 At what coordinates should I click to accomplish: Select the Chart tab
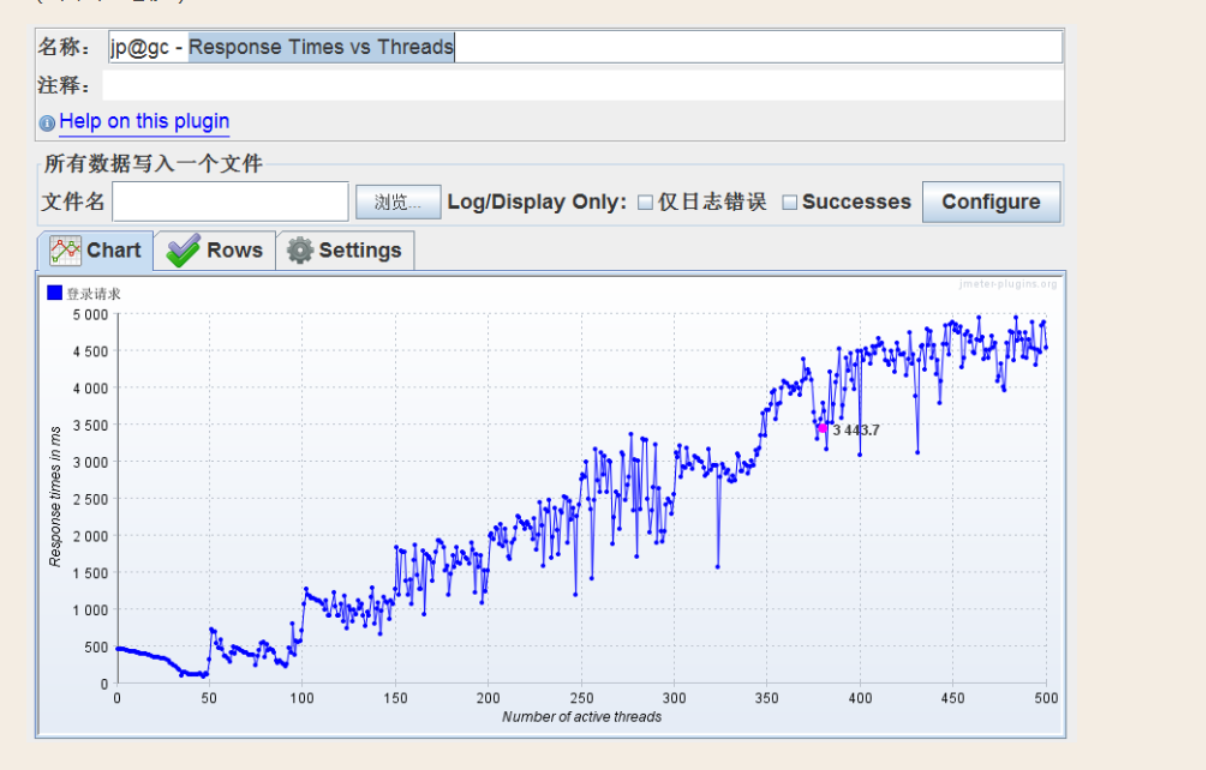click(96, 250)
